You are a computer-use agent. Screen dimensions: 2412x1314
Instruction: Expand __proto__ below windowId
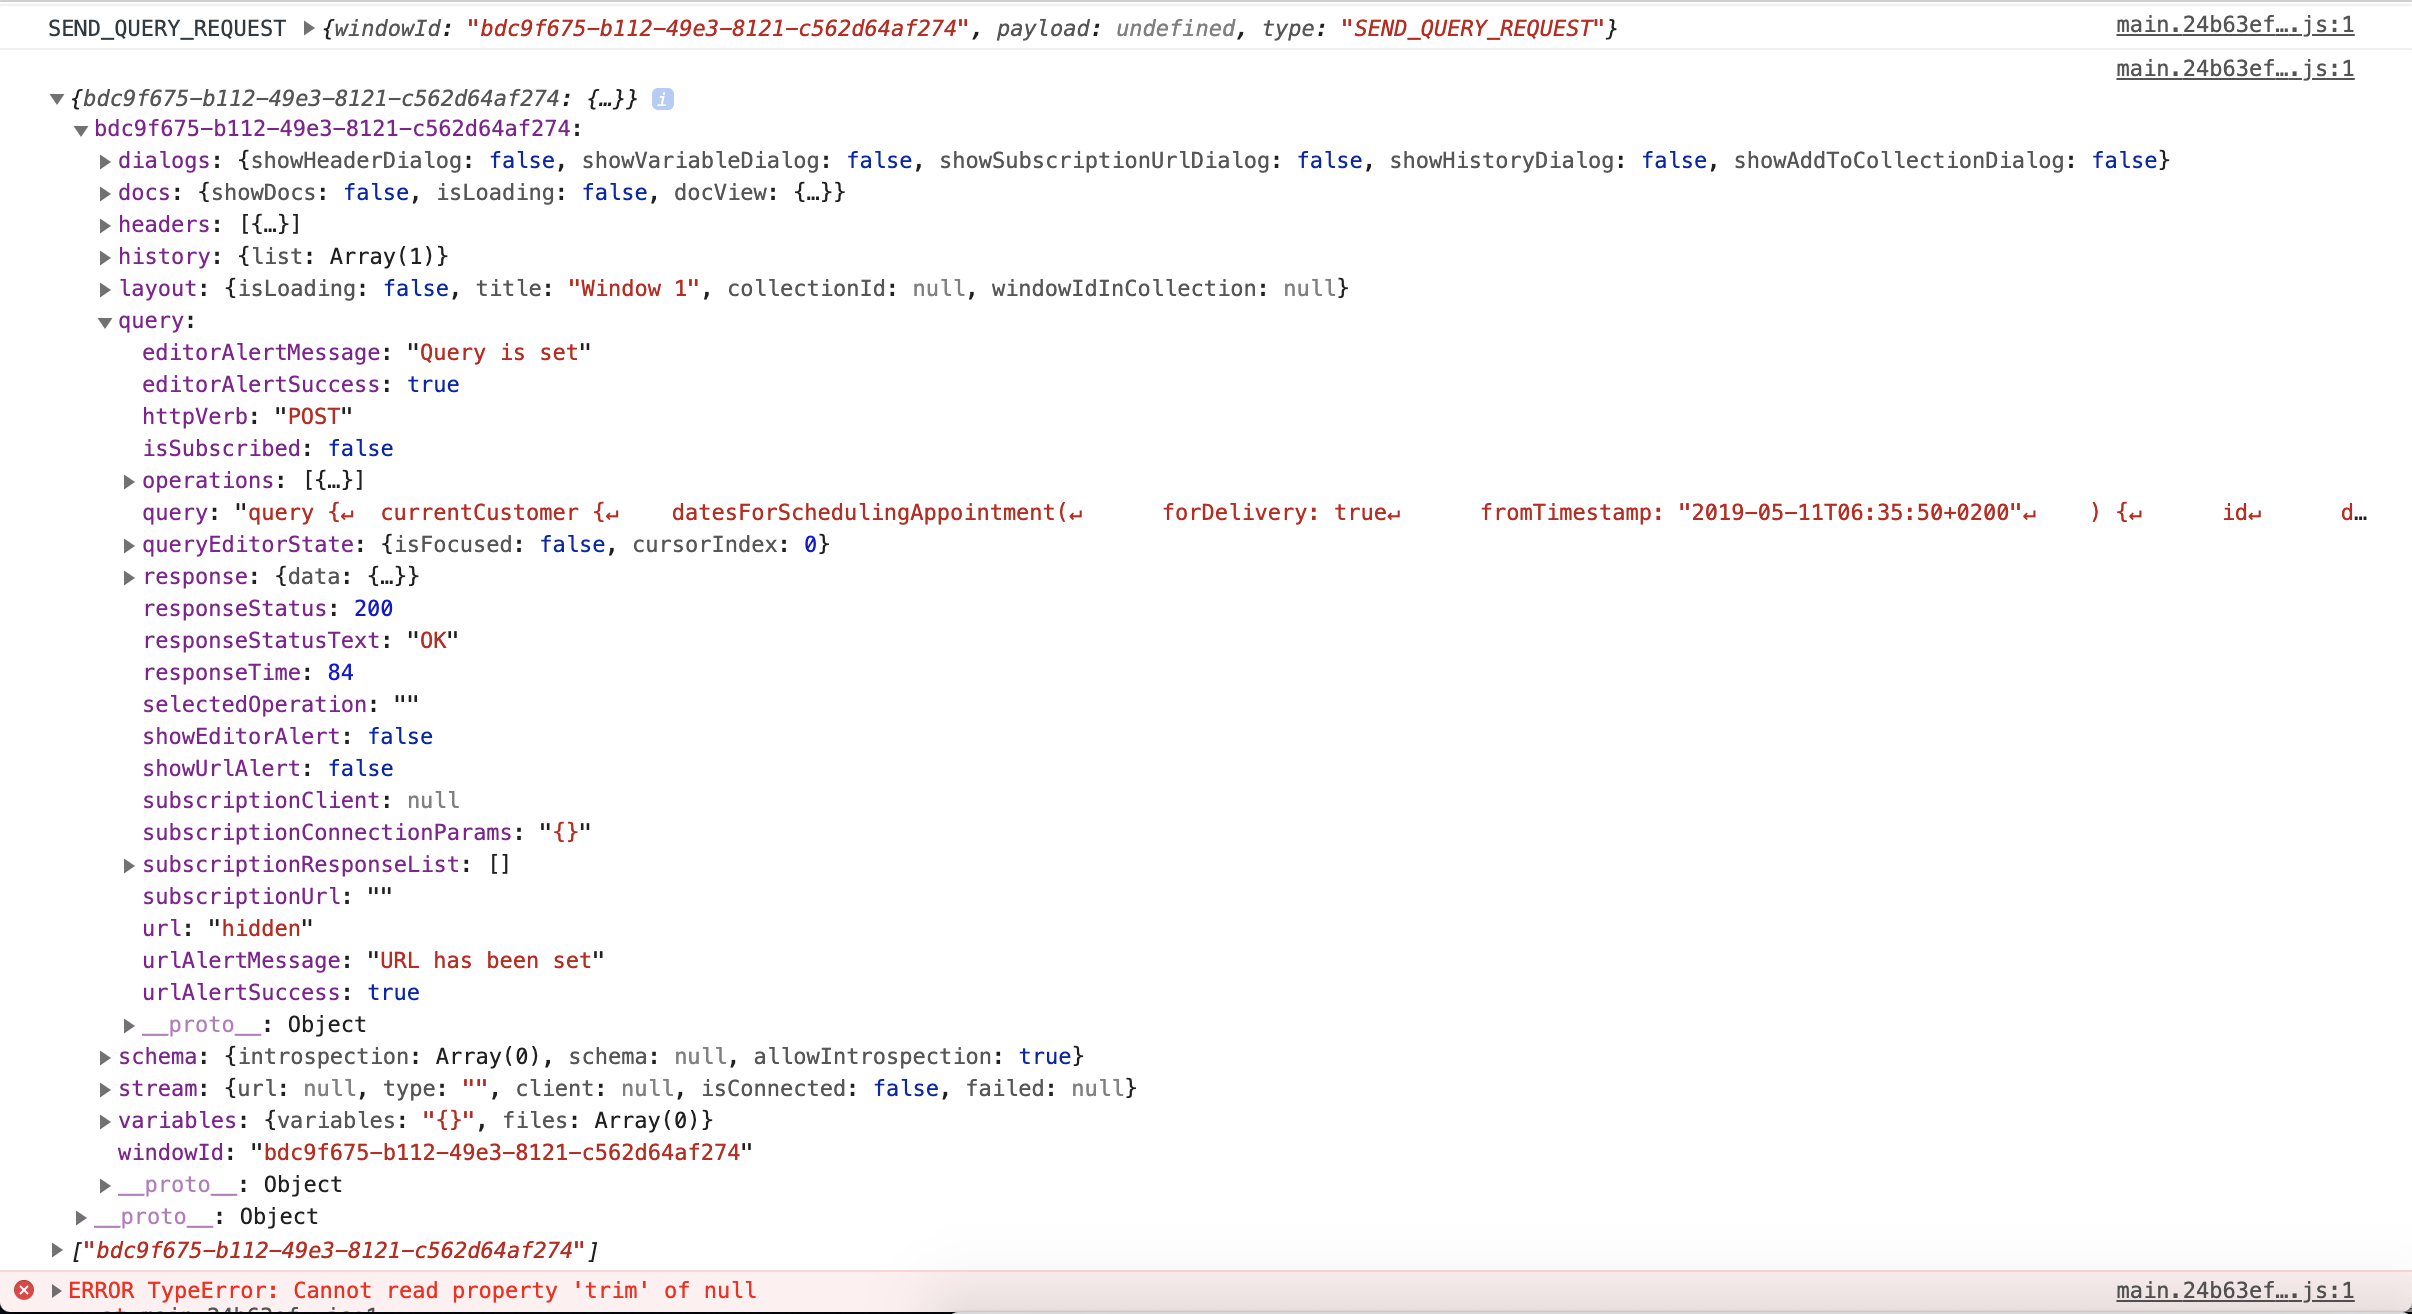click(x=105, y=1185)
